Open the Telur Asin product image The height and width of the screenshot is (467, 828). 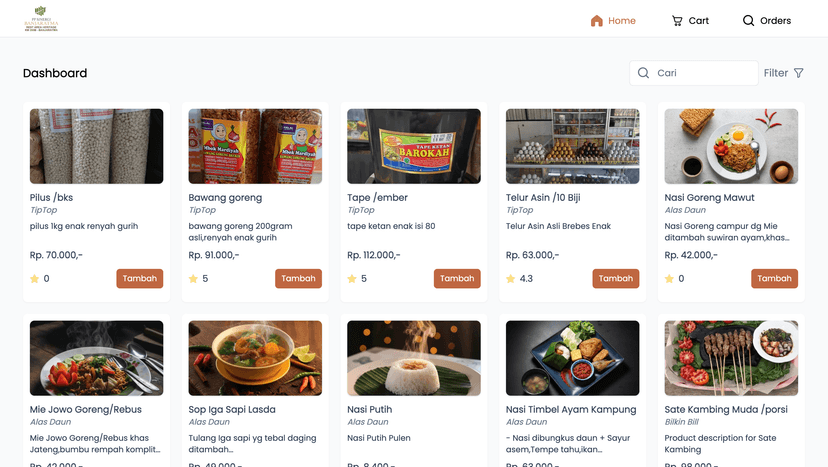click(x=572, y=146)
